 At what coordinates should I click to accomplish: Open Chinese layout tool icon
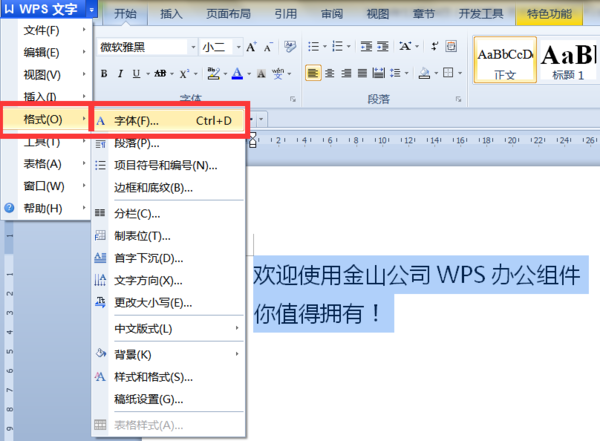405,46
